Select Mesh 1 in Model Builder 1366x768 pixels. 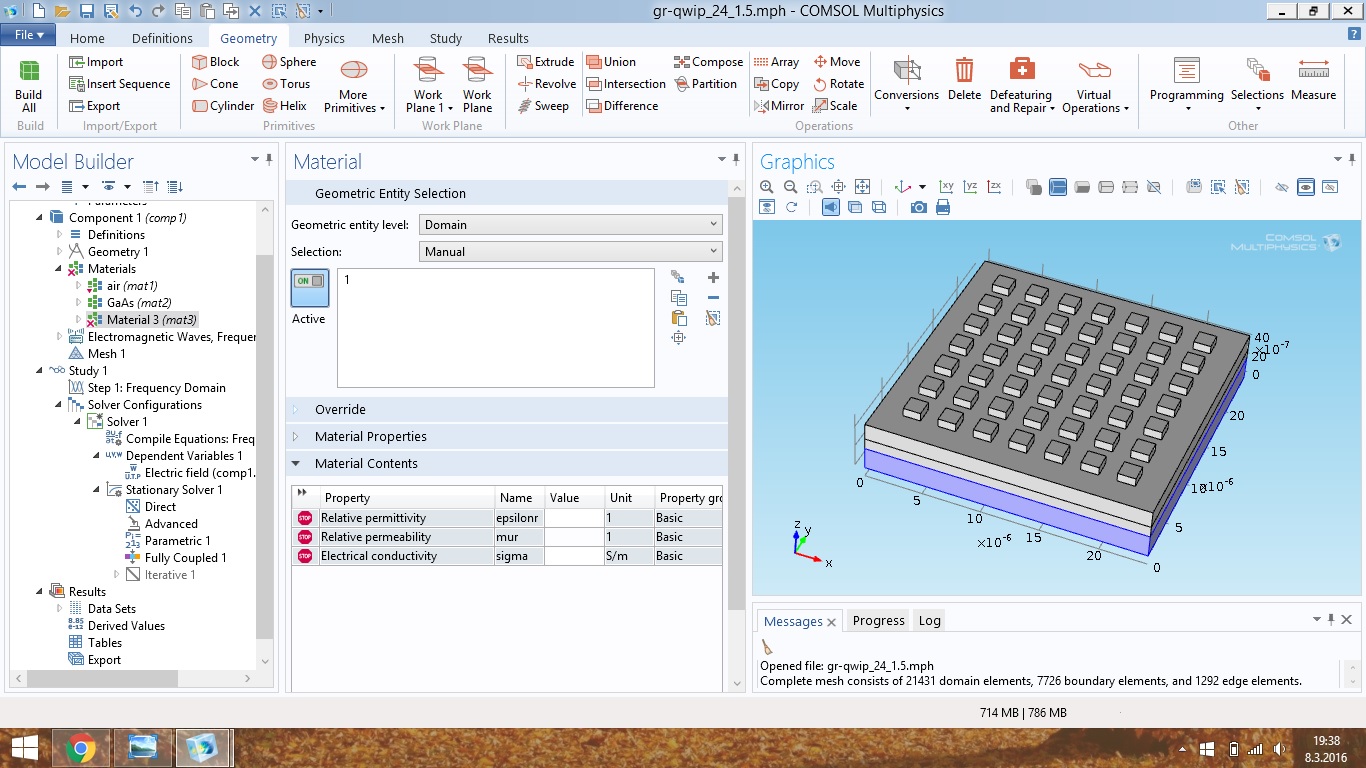[97, 354]
